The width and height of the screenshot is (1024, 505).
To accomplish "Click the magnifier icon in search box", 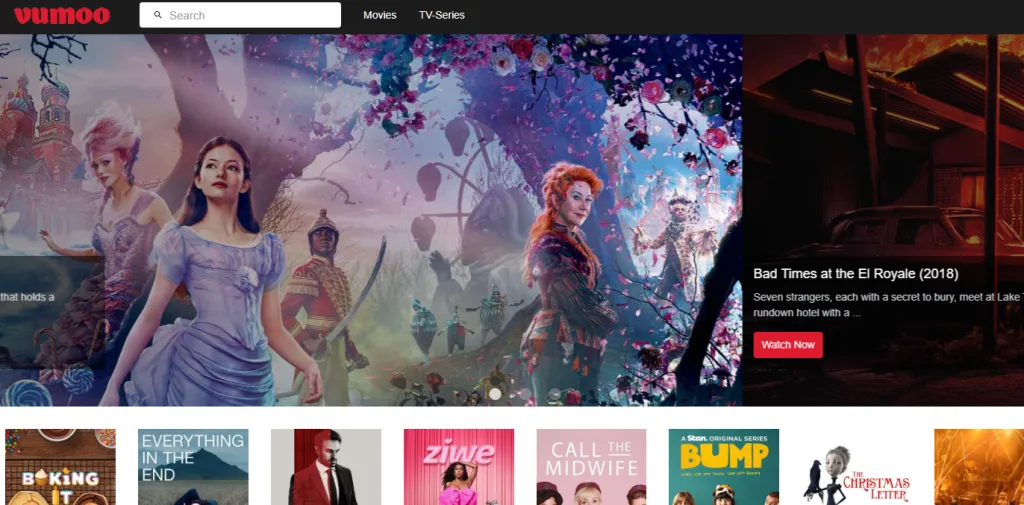I will [x=157, y=15].
